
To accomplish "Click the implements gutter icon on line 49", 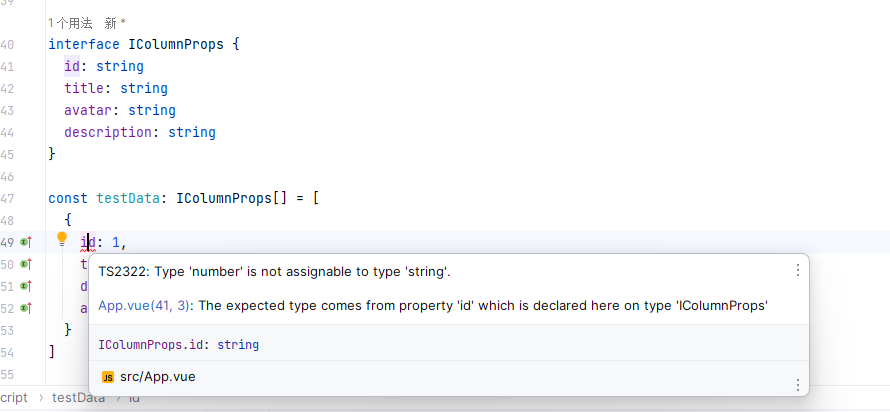I will (26, 242).
